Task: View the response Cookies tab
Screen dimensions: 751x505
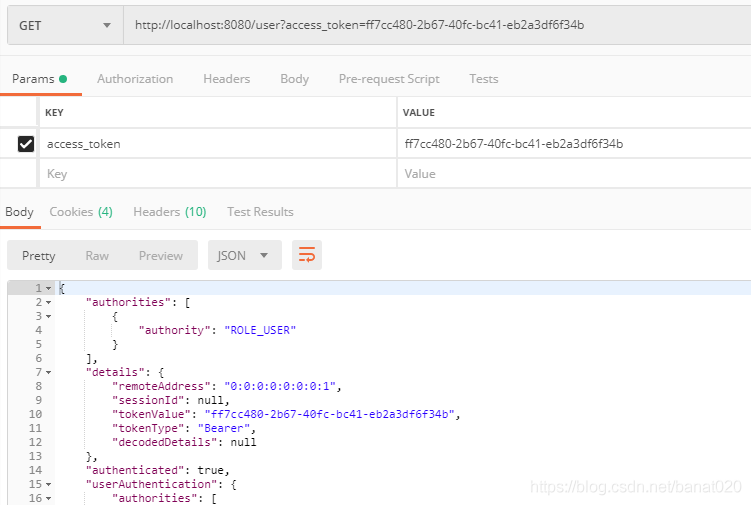Action: (x=81, y=212)
